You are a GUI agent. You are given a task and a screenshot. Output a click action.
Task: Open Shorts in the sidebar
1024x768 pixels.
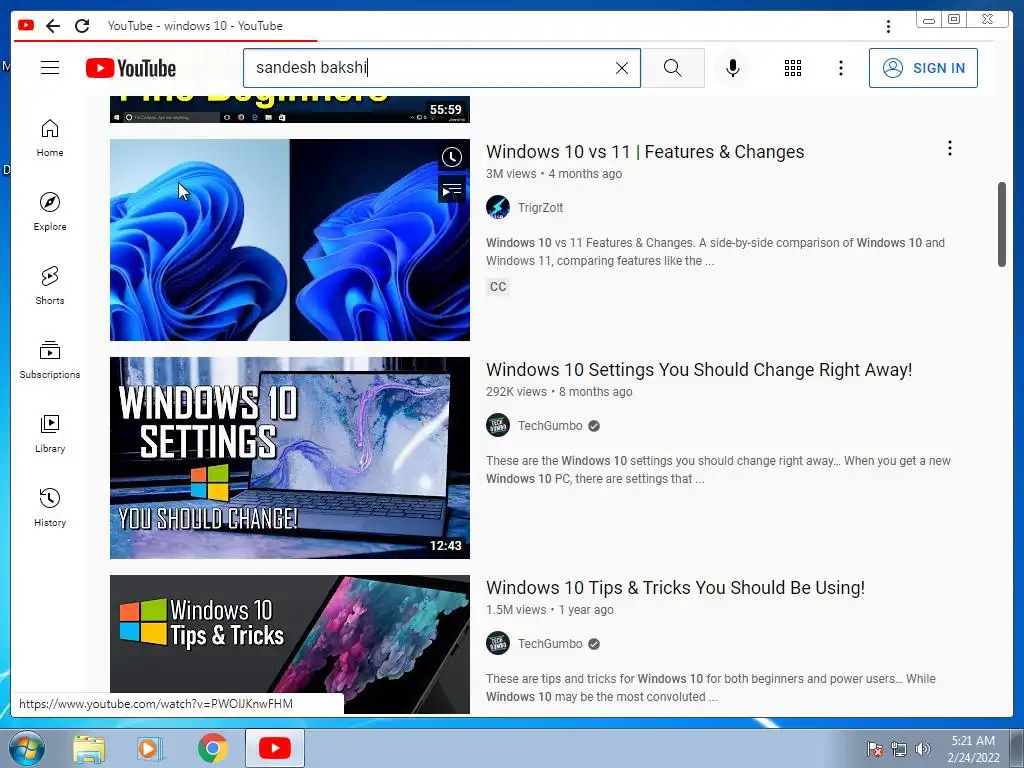click(x=50, y=285)
